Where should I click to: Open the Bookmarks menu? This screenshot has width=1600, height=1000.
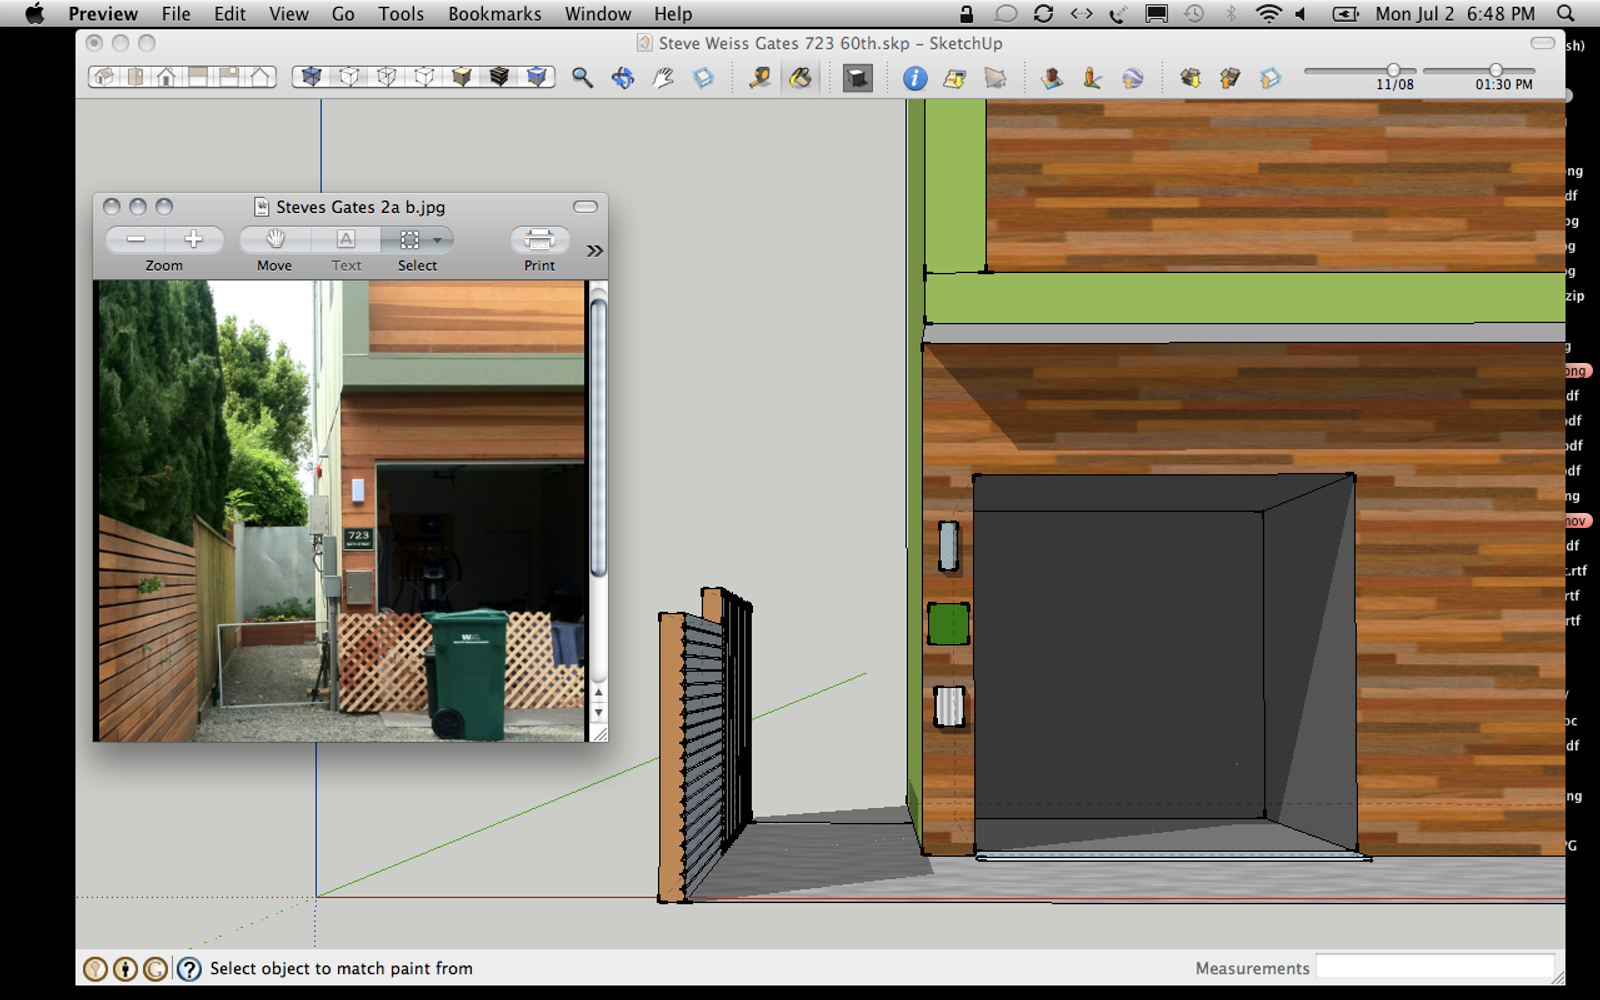coord(494,14)
